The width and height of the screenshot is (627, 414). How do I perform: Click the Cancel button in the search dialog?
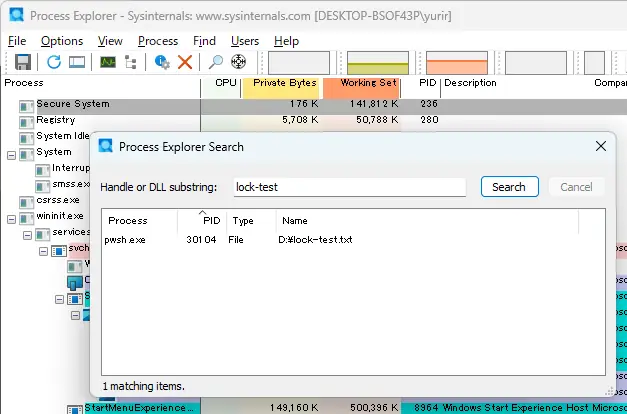point(576,187)
